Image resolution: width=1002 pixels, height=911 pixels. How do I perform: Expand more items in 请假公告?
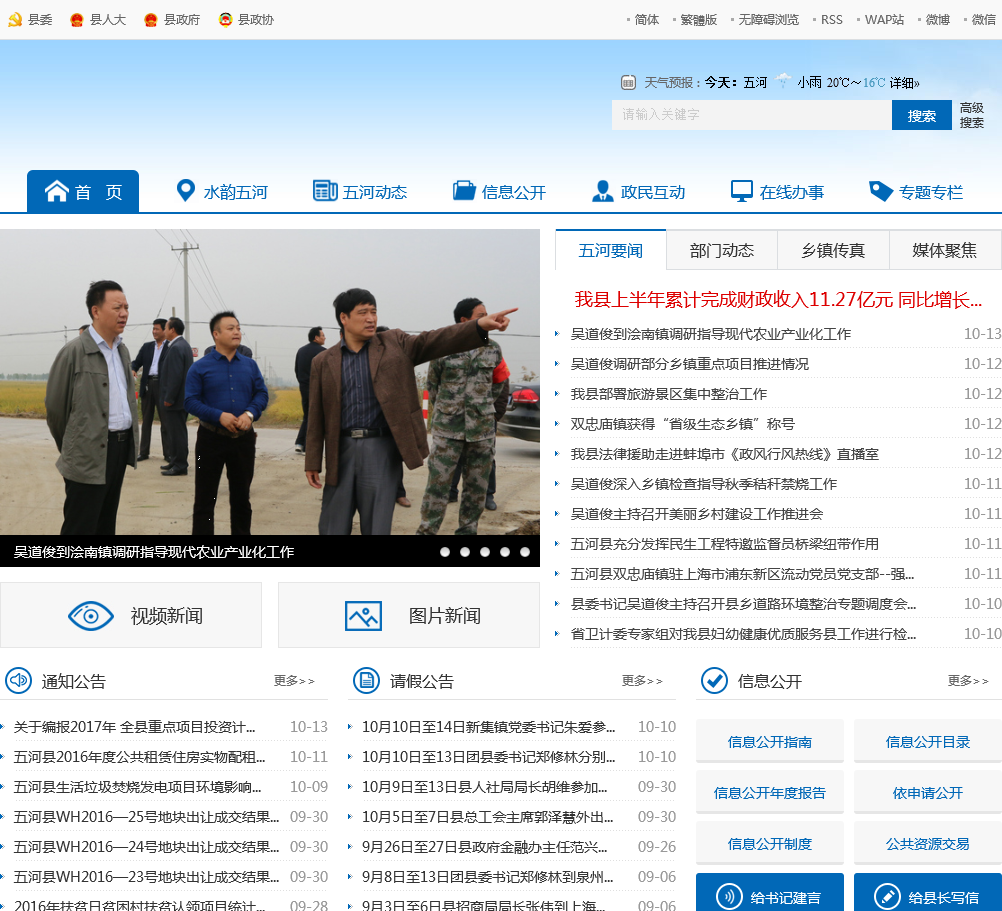643,681
